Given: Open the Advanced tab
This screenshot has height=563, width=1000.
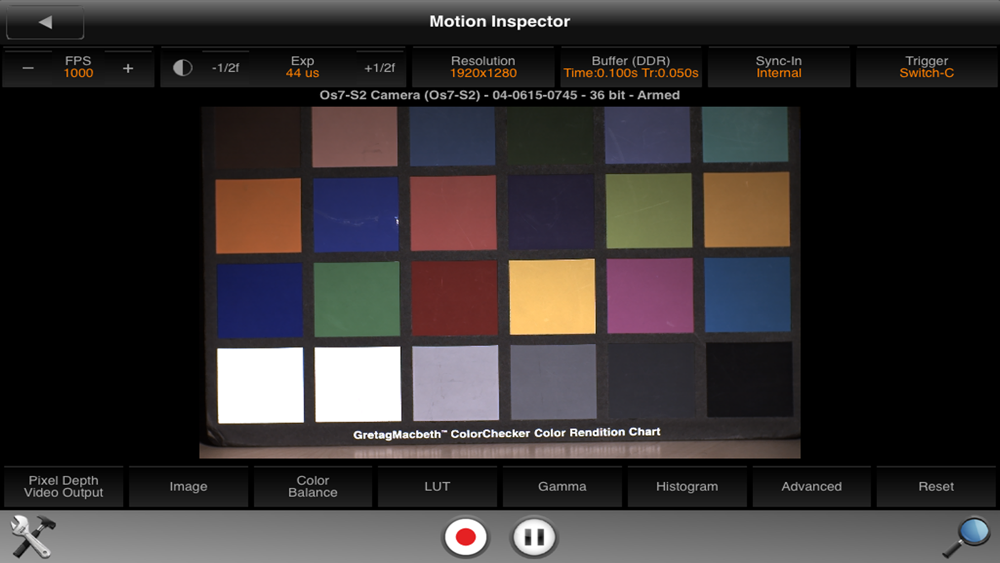Looking at the screenshot, I should [x=811, y=486].
